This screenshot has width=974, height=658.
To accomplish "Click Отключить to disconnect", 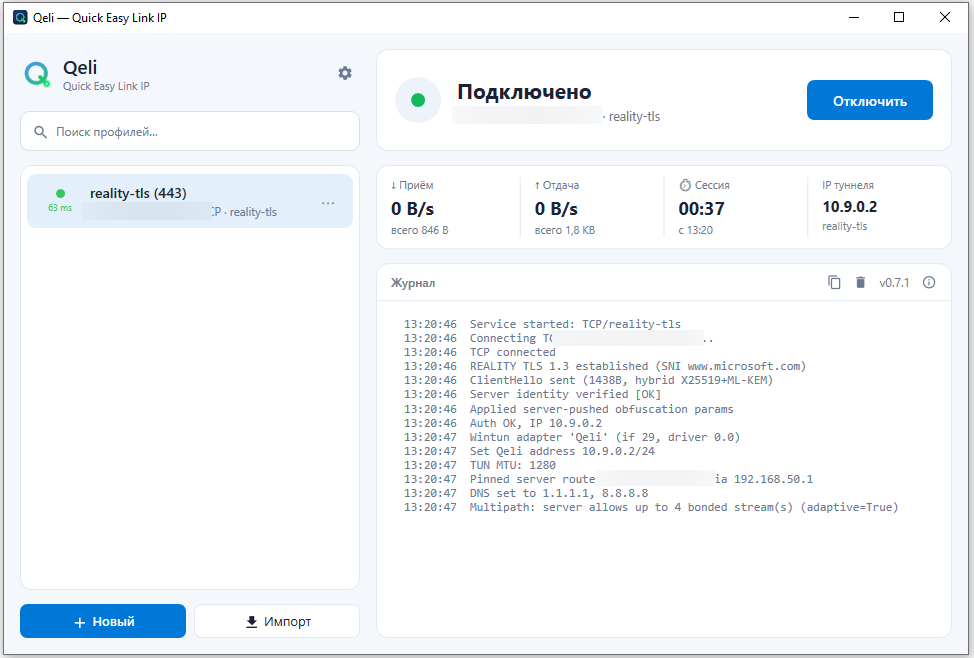I will pyautogui.click(x=870, y=100).
